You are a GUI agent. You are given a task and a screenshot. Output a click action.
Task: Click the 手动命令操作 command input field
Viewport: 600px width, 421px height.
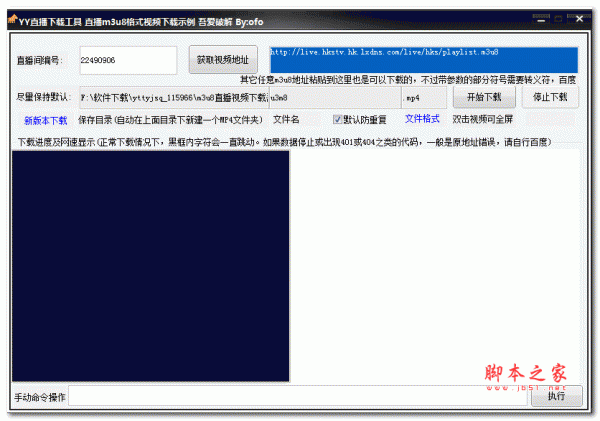(298, 396)
